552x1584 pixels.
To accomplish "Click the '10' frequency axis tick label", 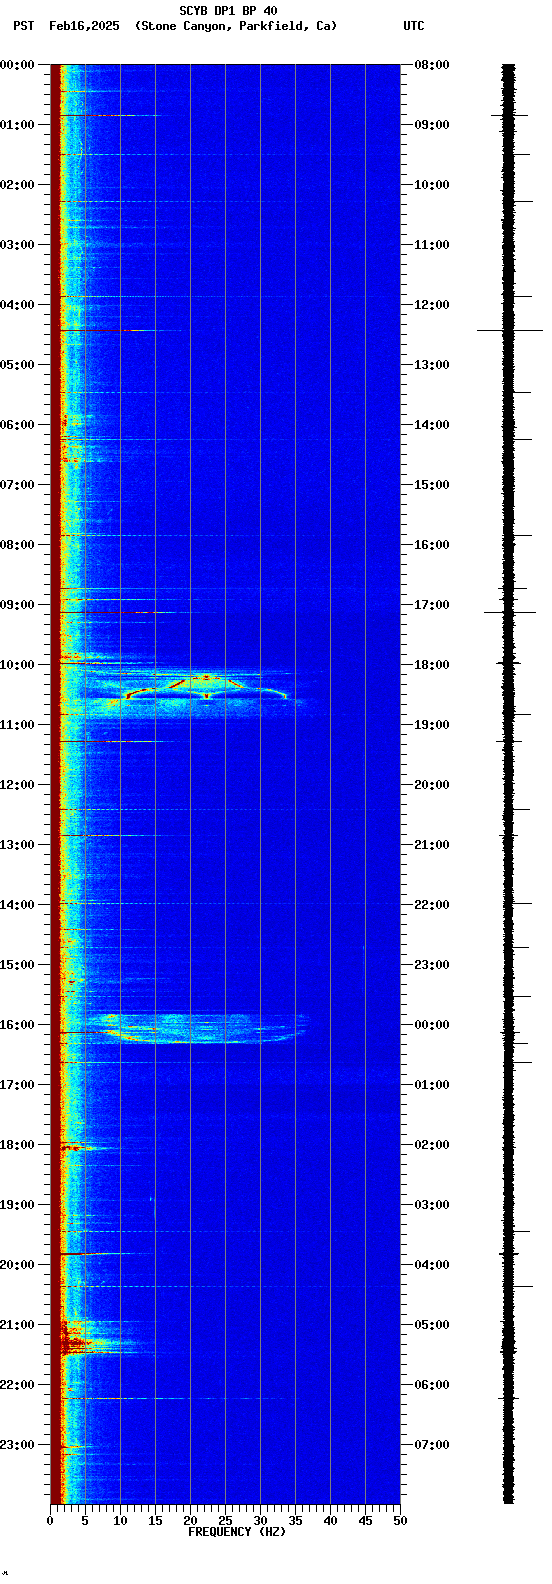I will pyautogui.click(x=120, y=1521).
